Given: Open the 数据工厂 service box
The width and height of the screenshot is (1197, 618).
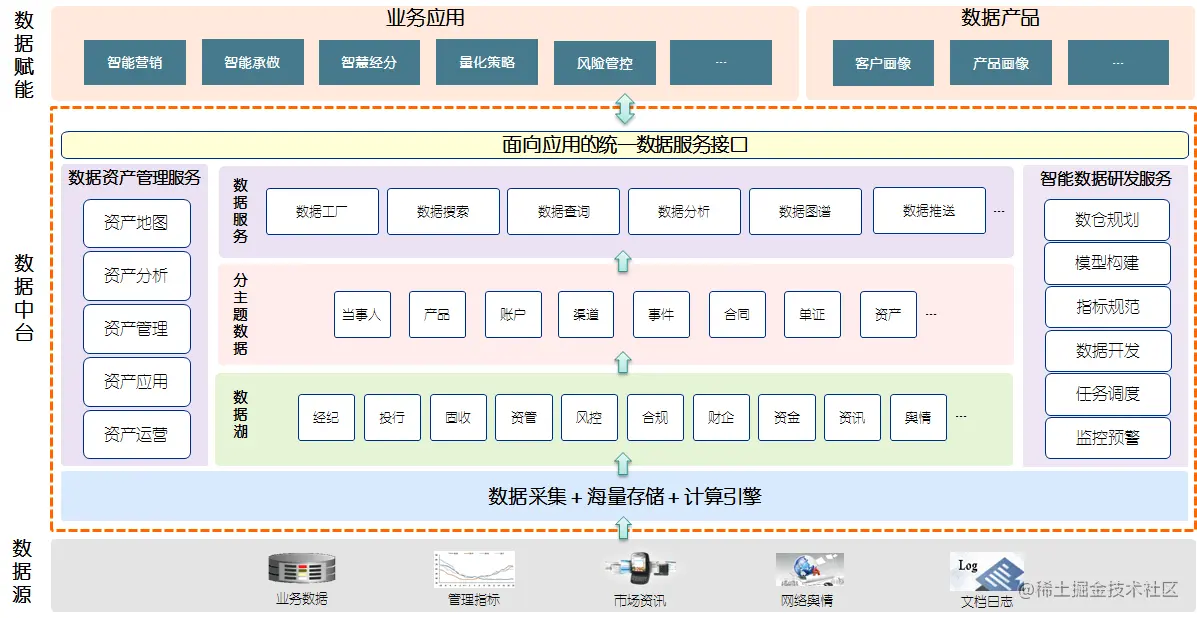Looking at the screenshot, I should pyautogui.click(x=321, y=211).
